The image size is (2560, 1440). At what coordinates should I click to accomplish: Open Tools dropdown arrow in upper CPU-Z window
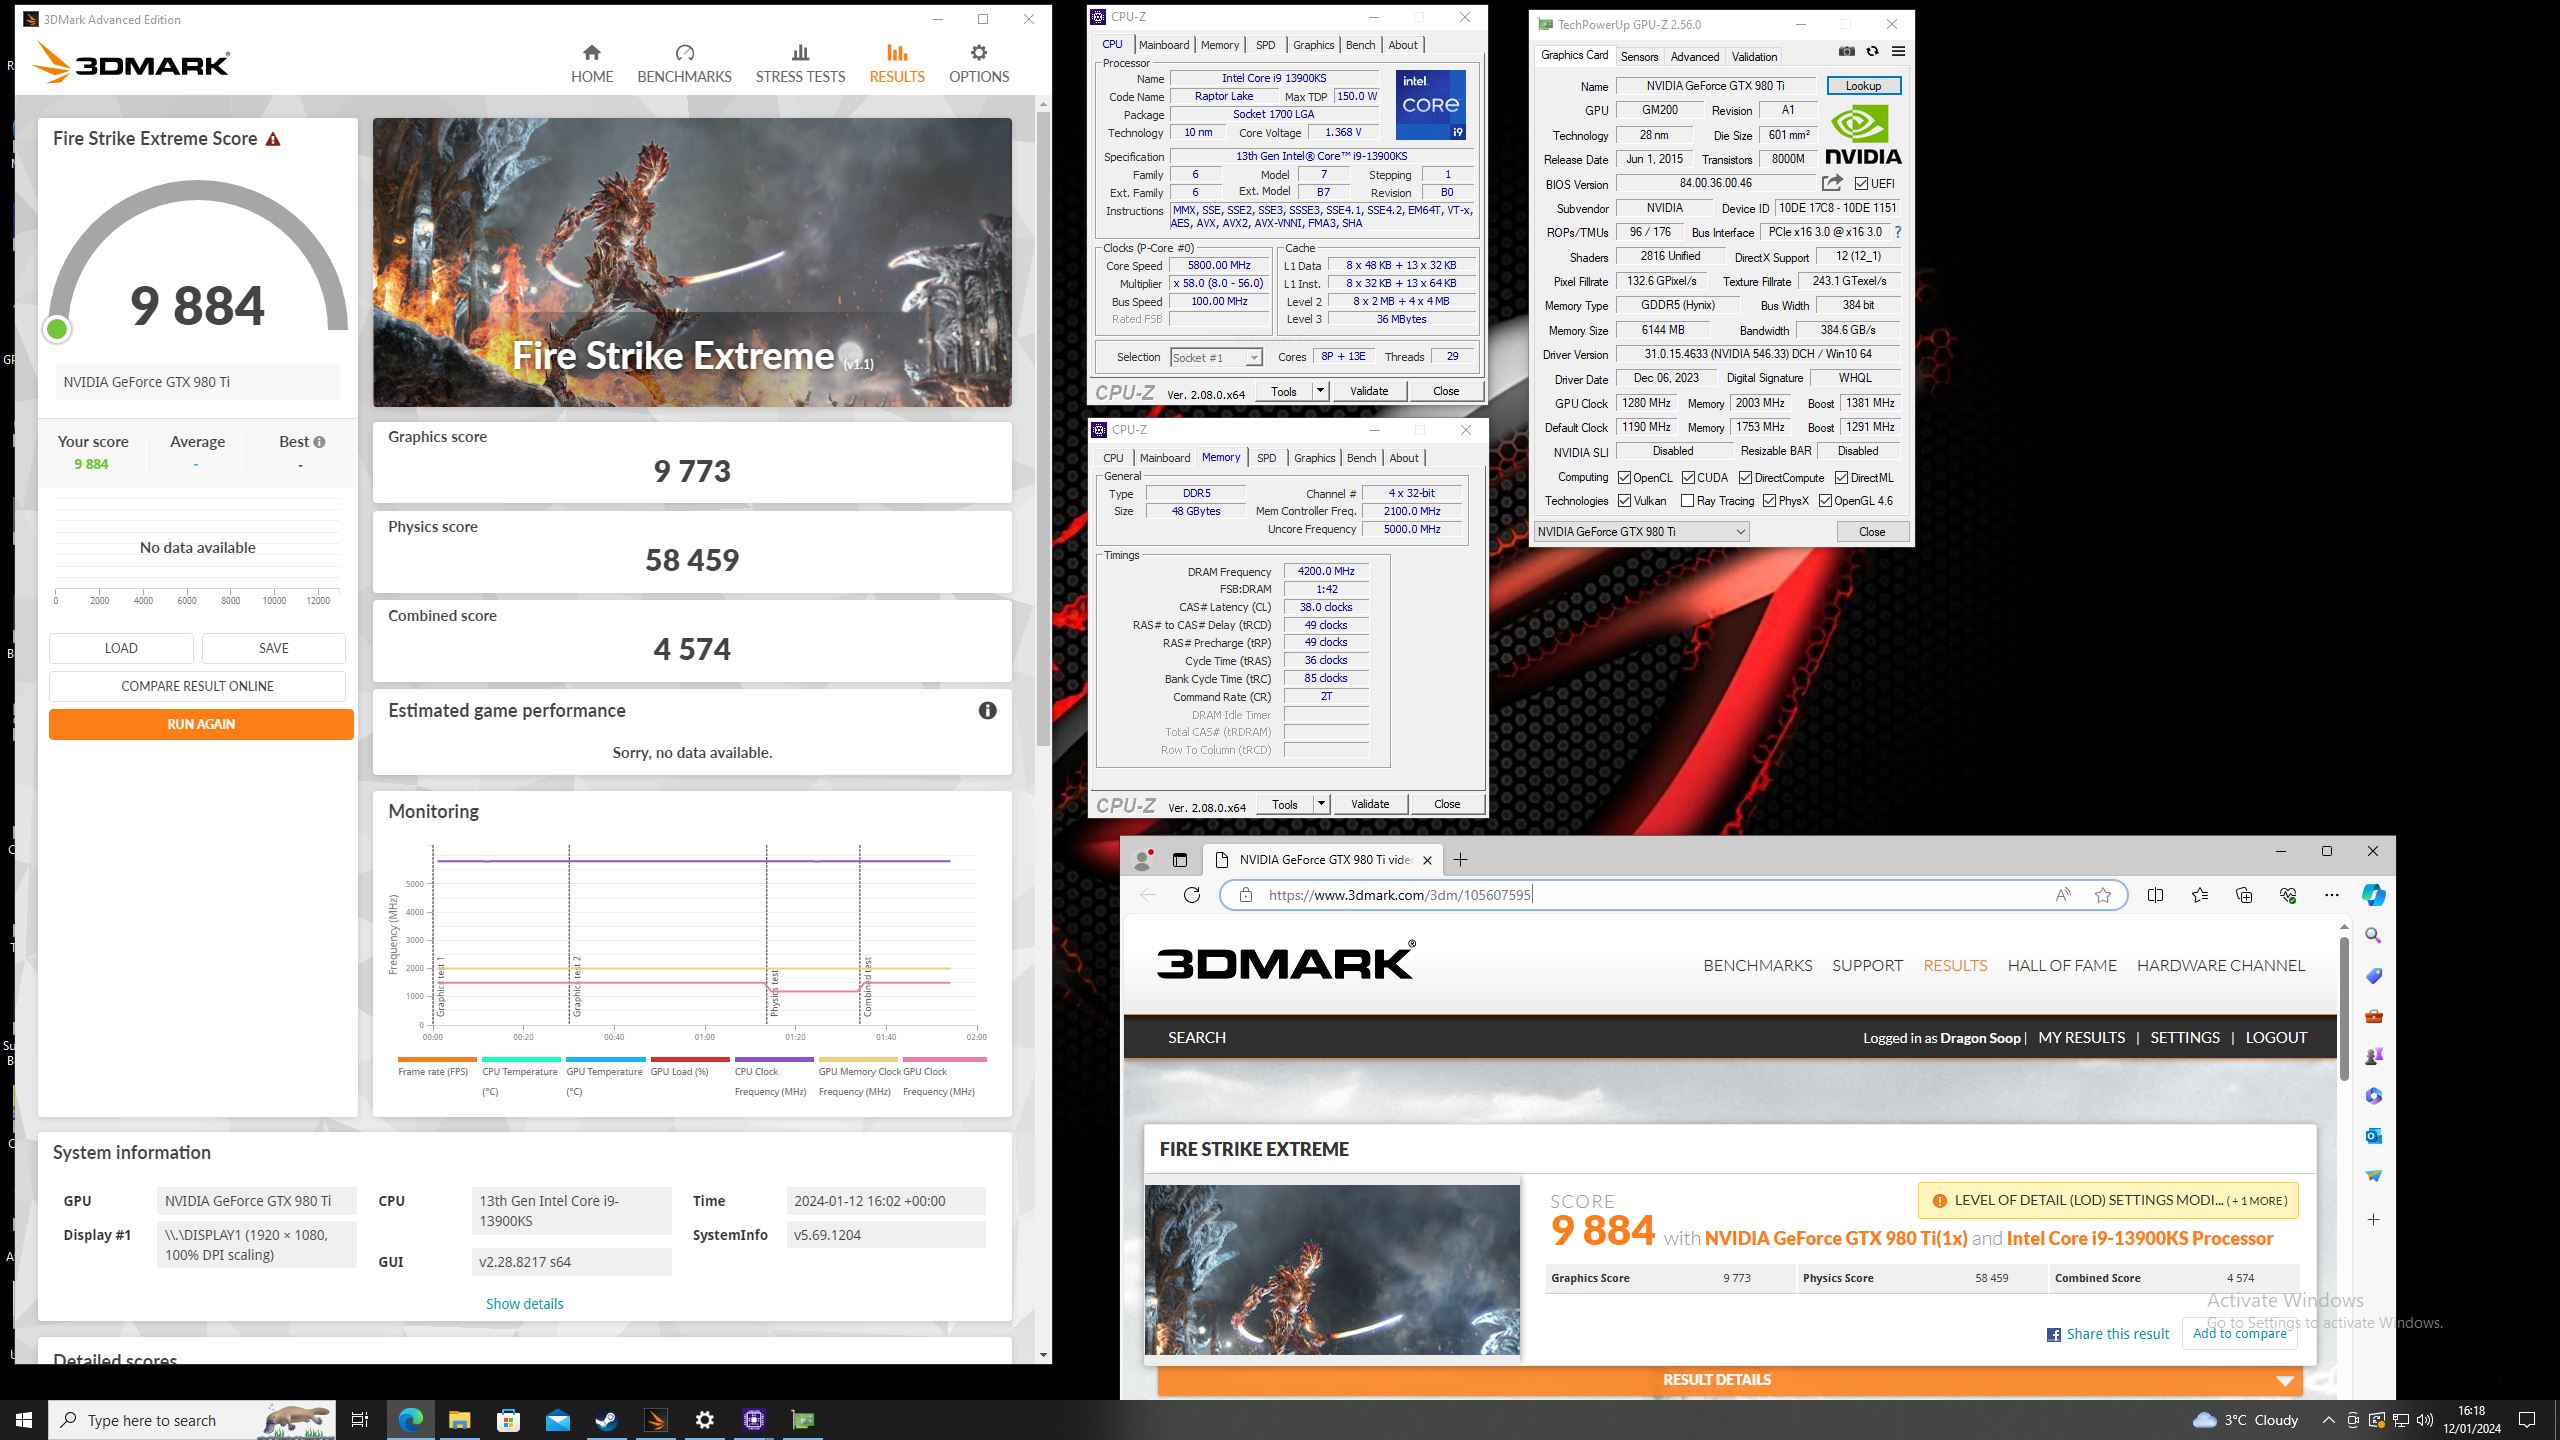(1320, 391)
